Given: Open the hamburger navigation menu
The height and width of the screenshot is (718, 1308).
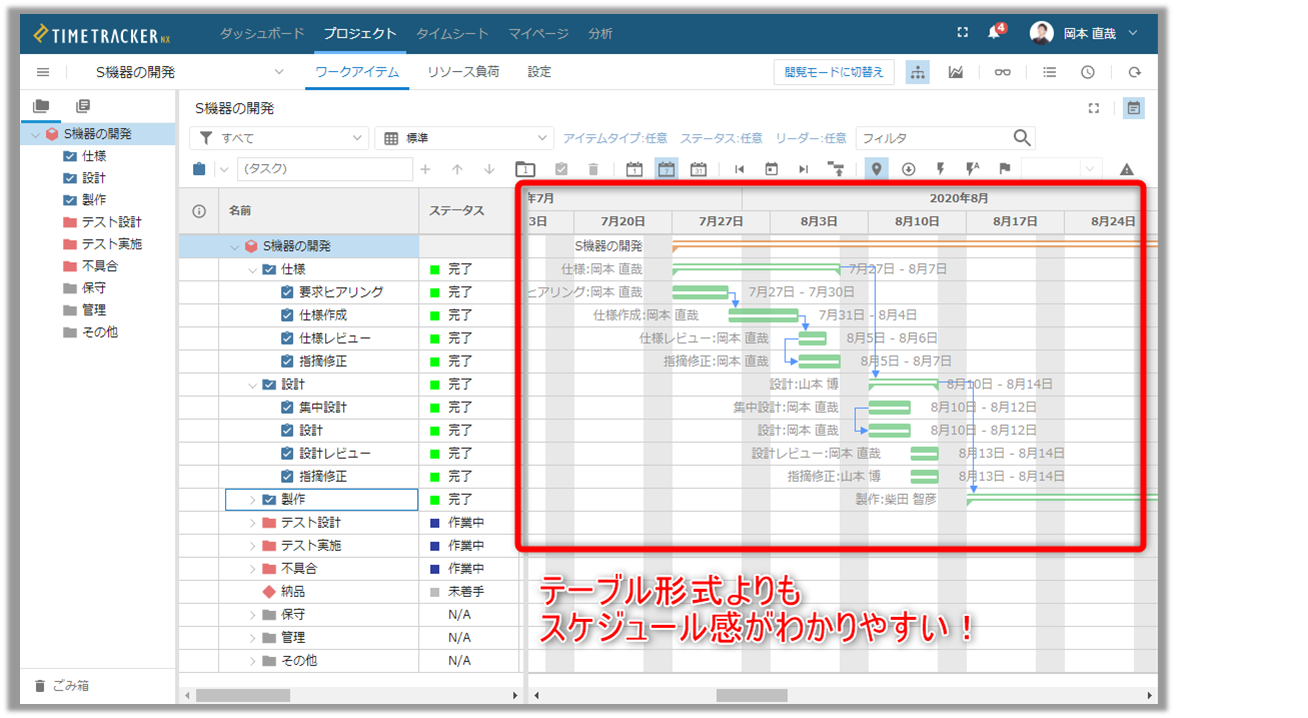Looking at the screenshot, I should tap(43, 72).
